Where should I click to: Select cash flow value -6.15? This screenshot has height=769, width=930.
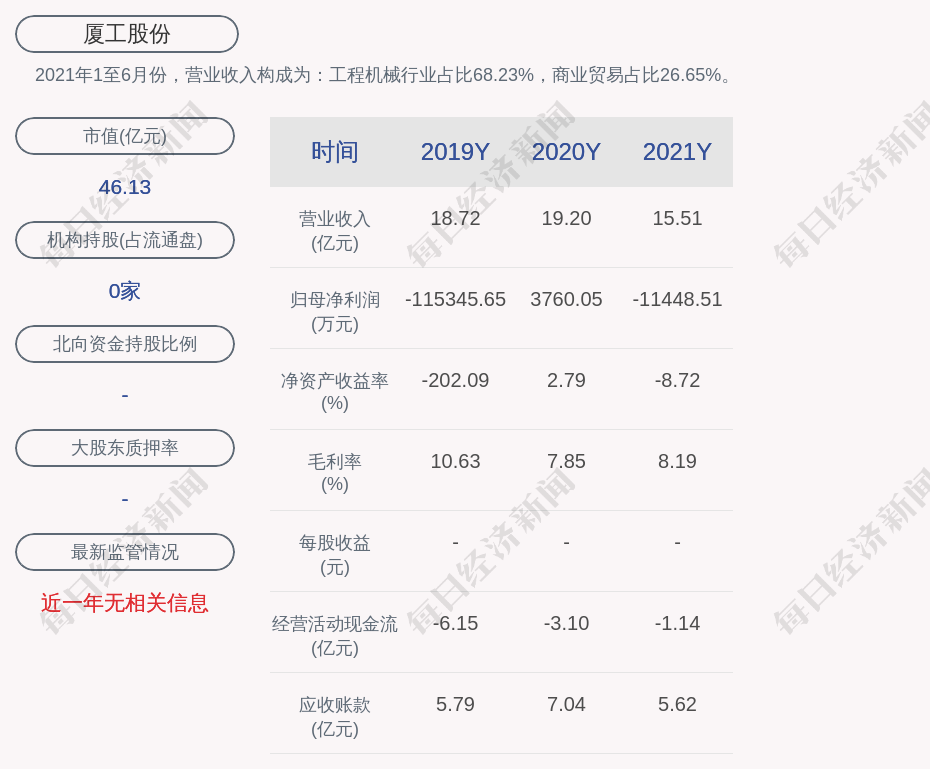pos(455,623)
